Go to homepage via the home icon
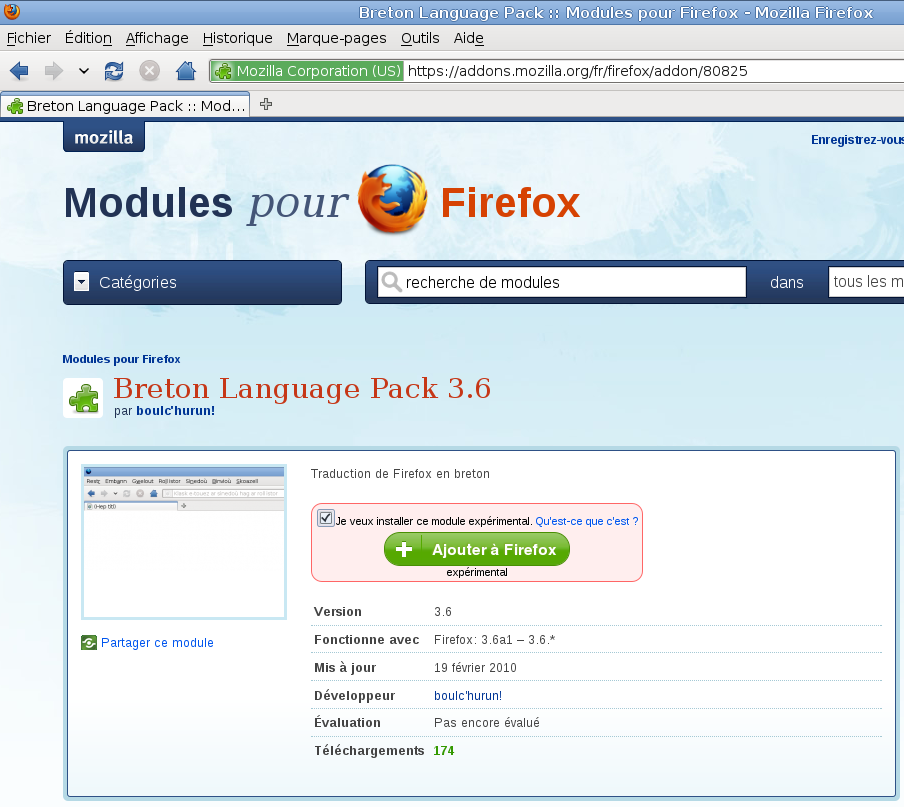 [185, 71]
